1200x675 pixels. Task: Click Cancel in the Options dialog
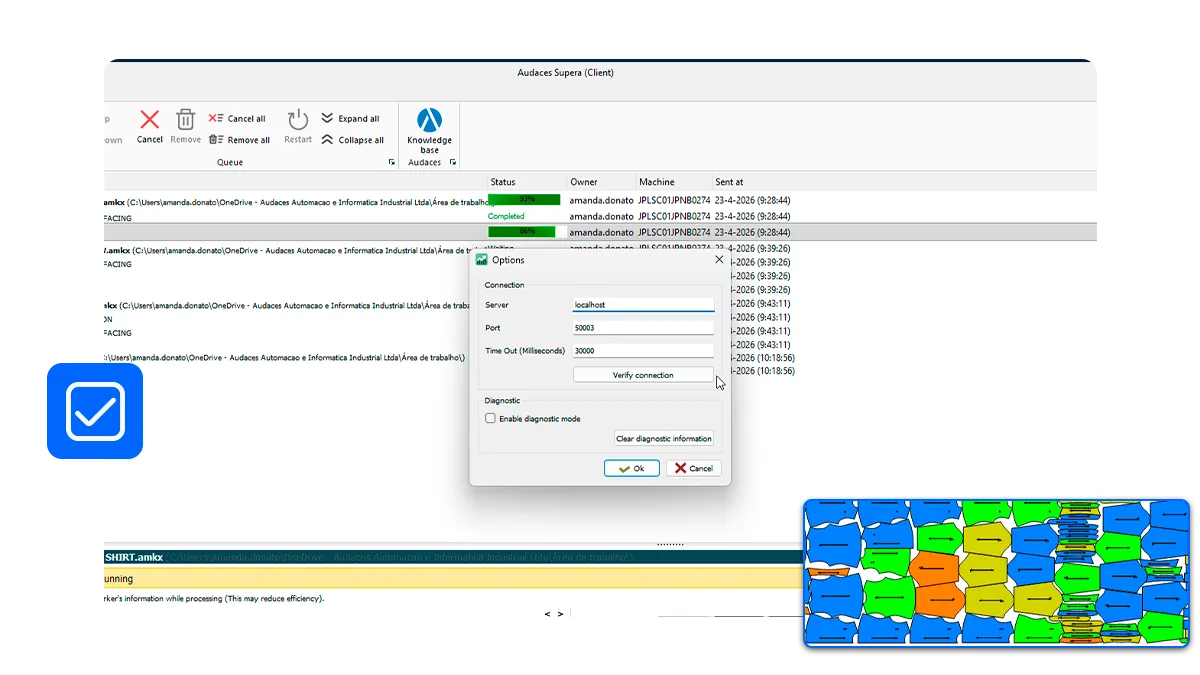693,468
